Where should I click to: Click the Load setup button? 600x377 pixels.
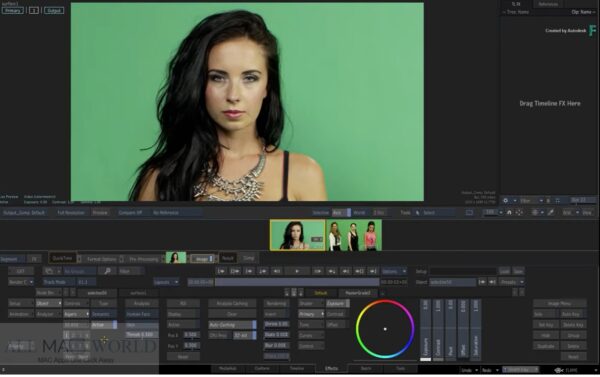tap(504, 271)
